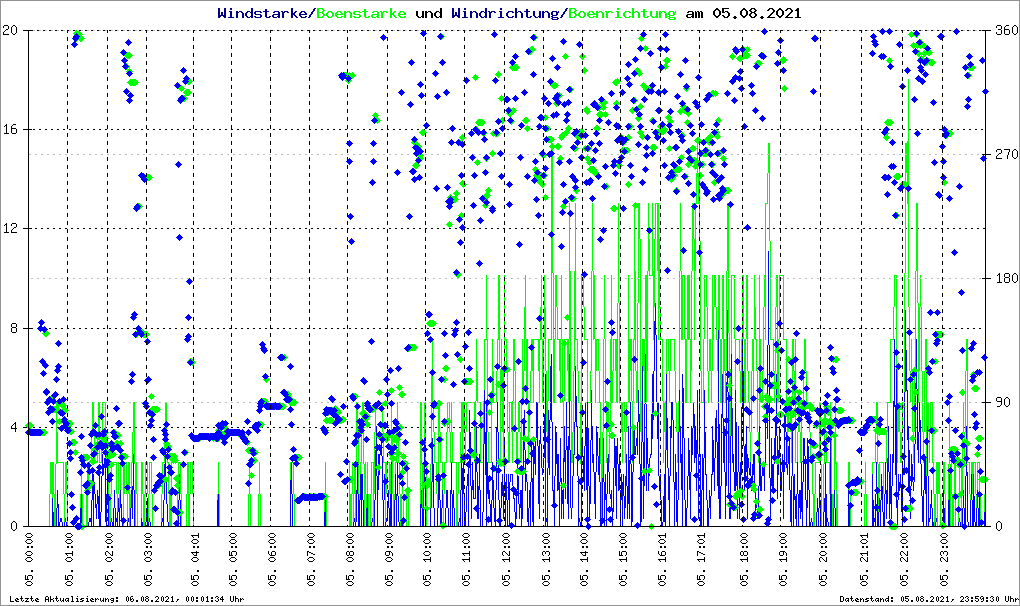Click the '20' label on left axis
Image resolution: width=1020 pixels, height=606 pixels.
click(x=11, y=30)
